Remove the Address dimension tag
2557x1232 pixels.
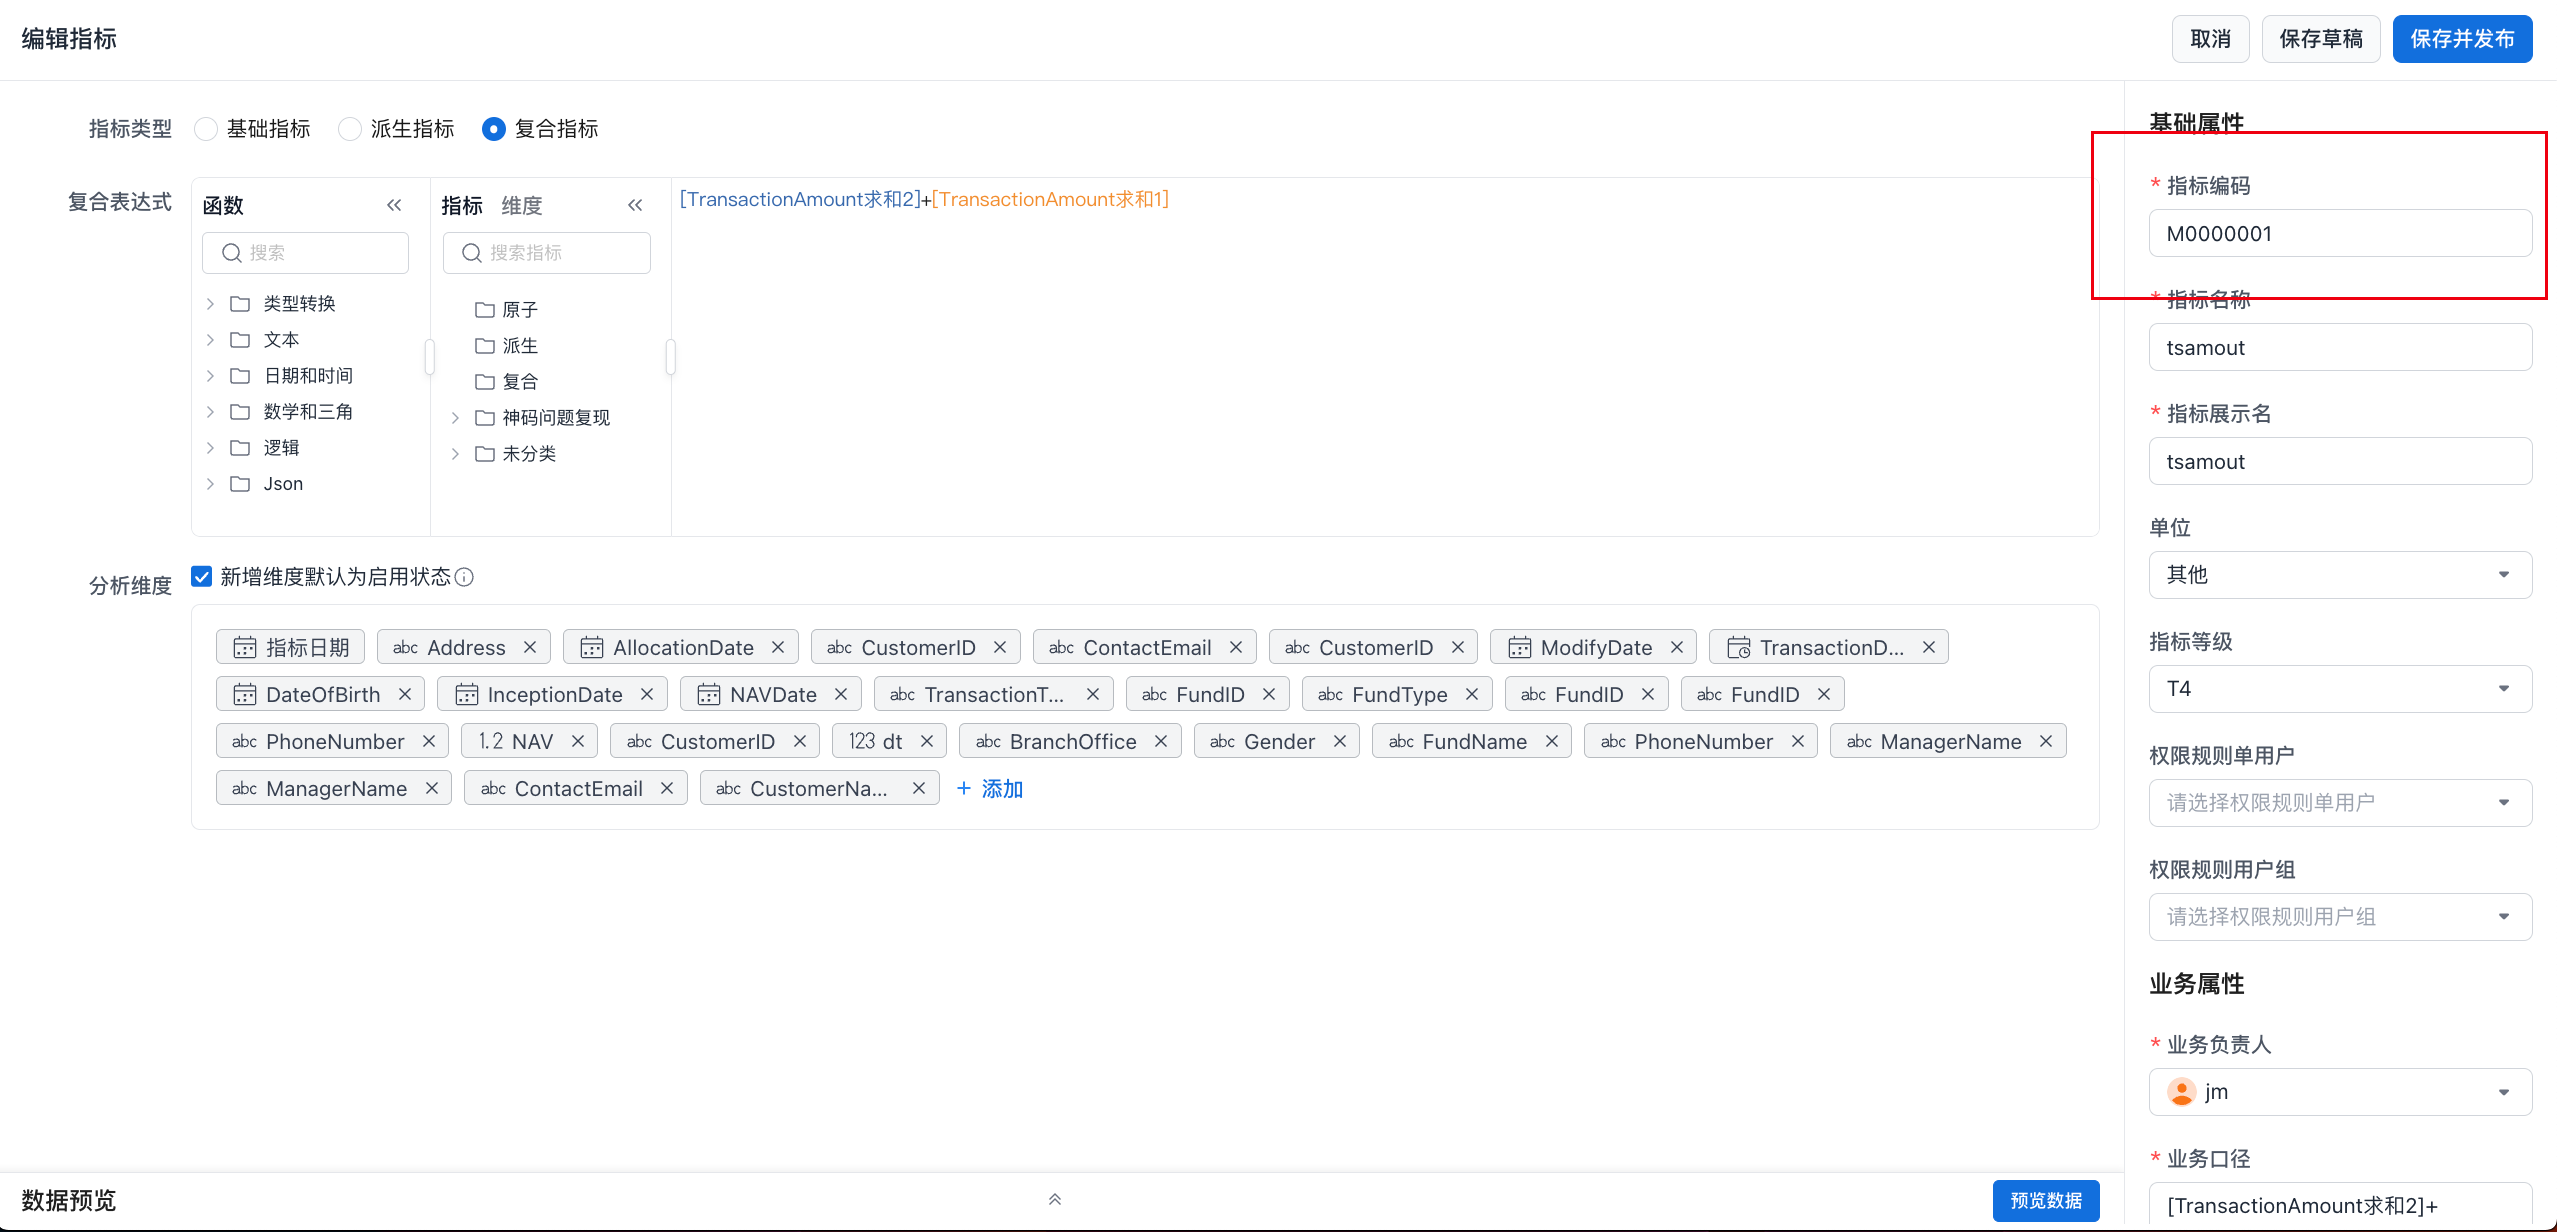pos(530,647)
